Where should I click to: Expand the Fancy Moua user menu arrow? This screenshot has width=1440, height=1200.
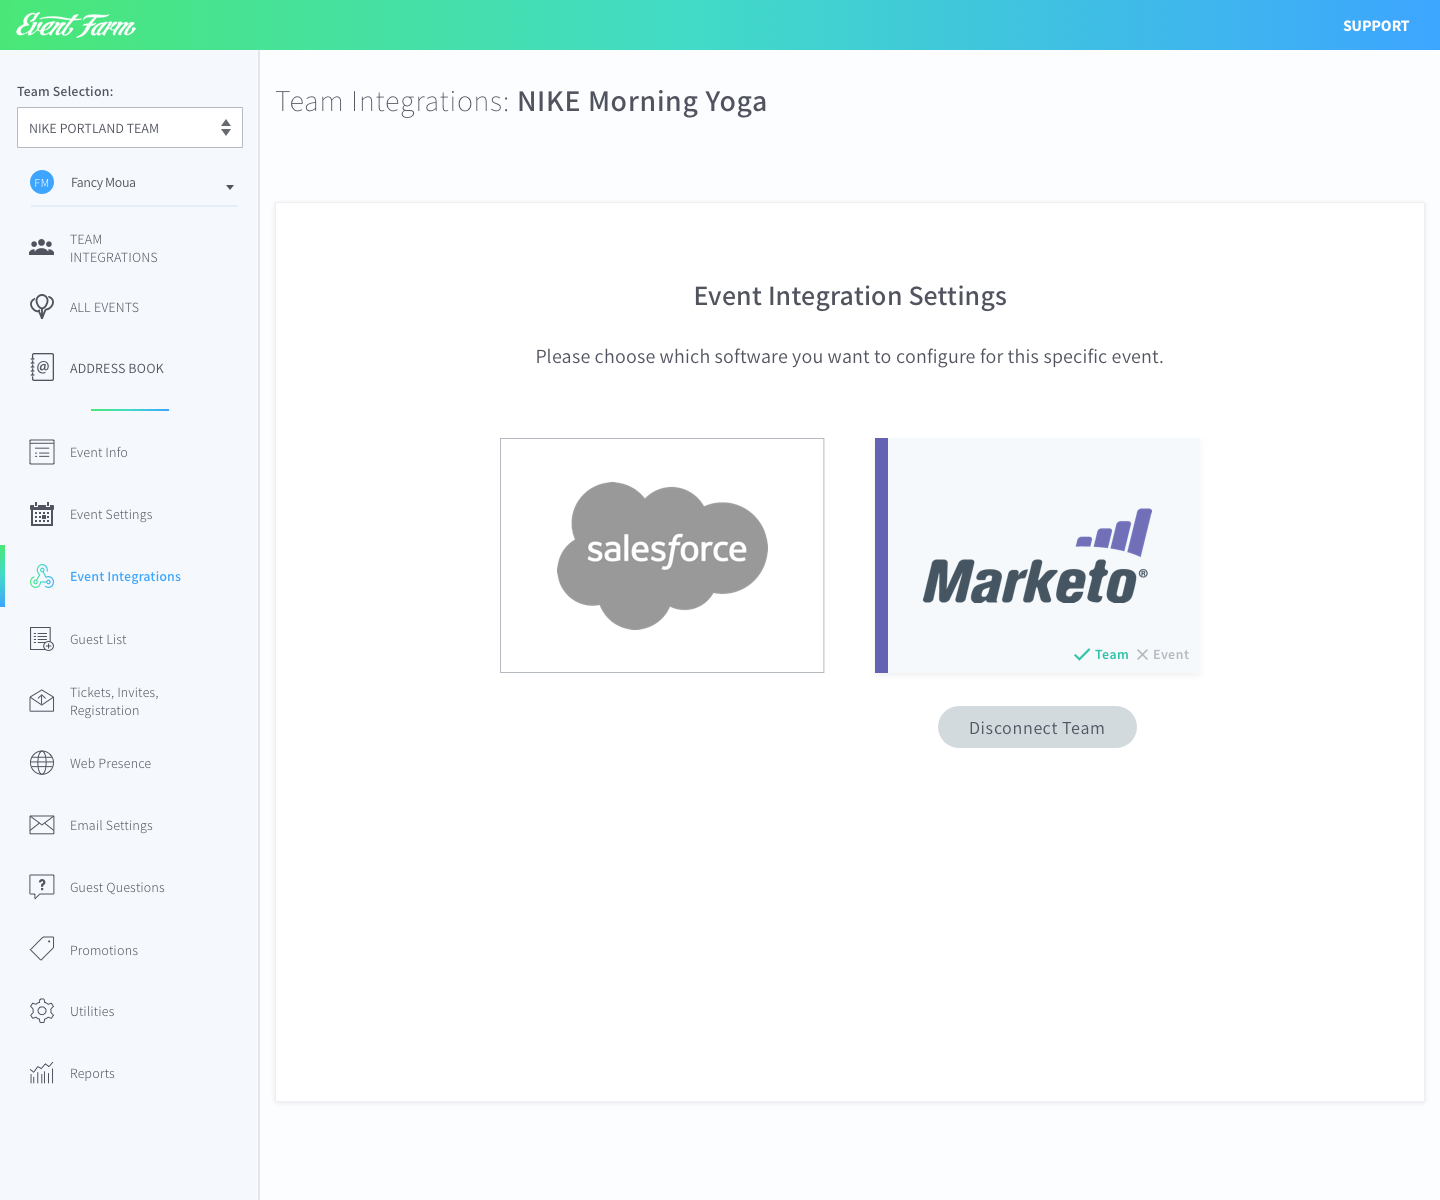[x=230, y=187]
